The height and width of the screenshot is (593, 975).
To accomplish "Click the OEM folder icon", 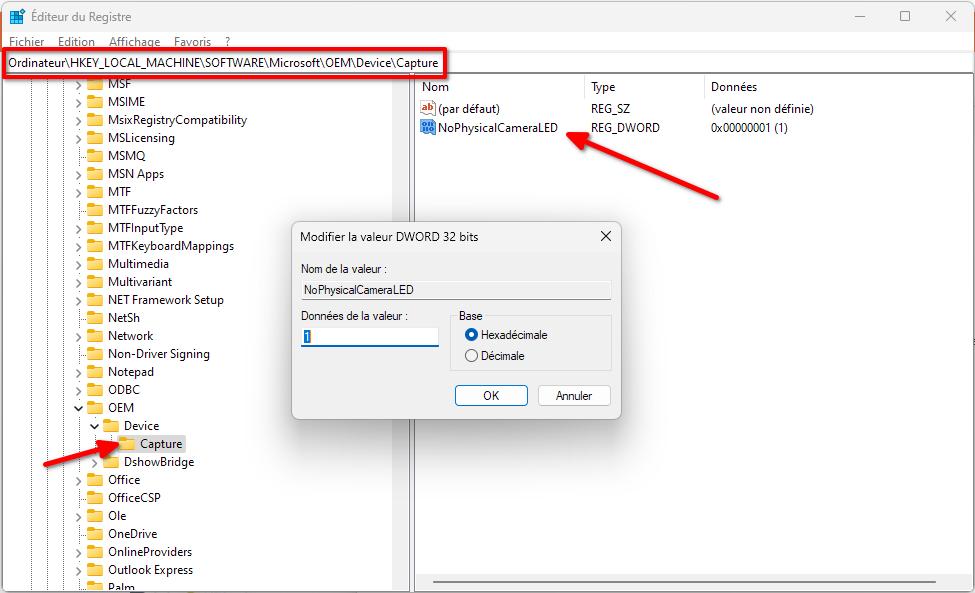I will tap(95, 408).
